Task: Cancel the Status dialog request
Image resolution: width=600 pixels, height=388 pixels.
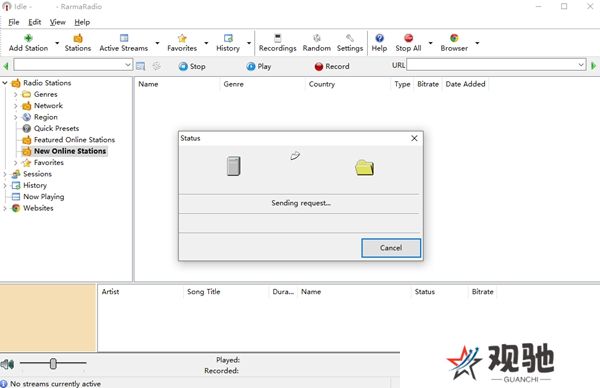Action: pos(391,248)
